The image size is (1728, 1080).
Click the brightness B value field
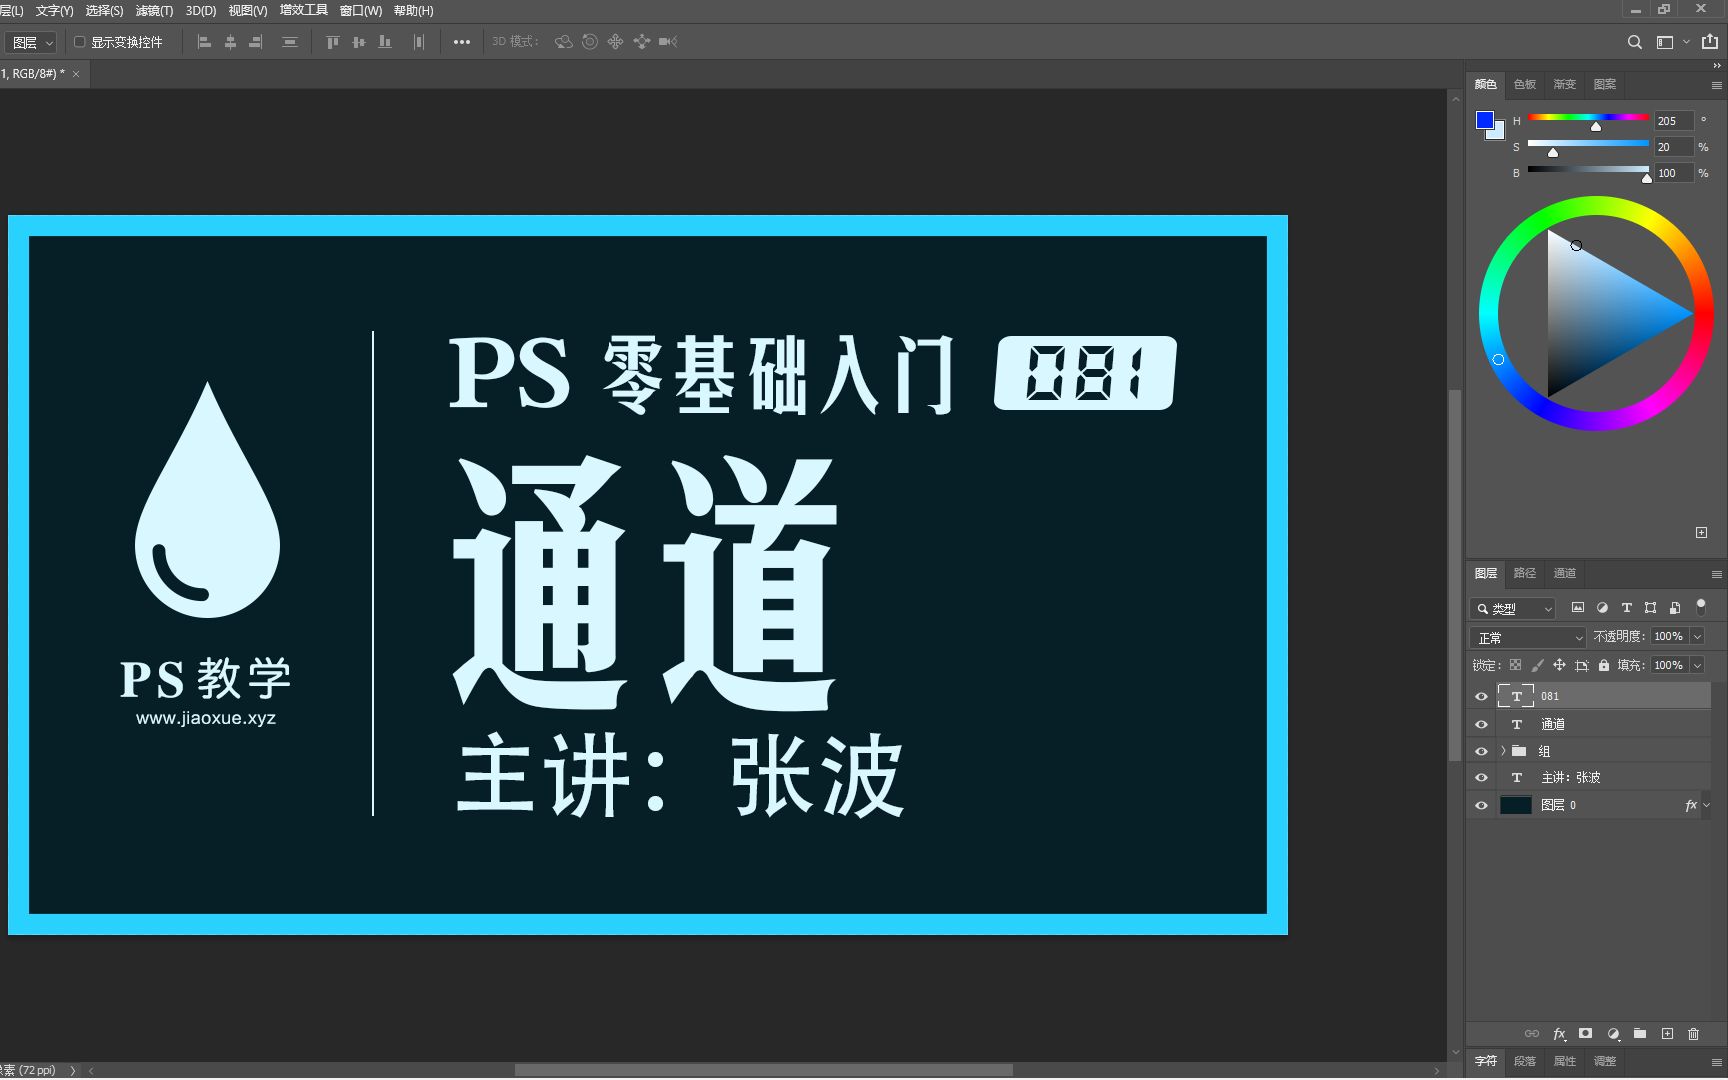point(1674,174)
